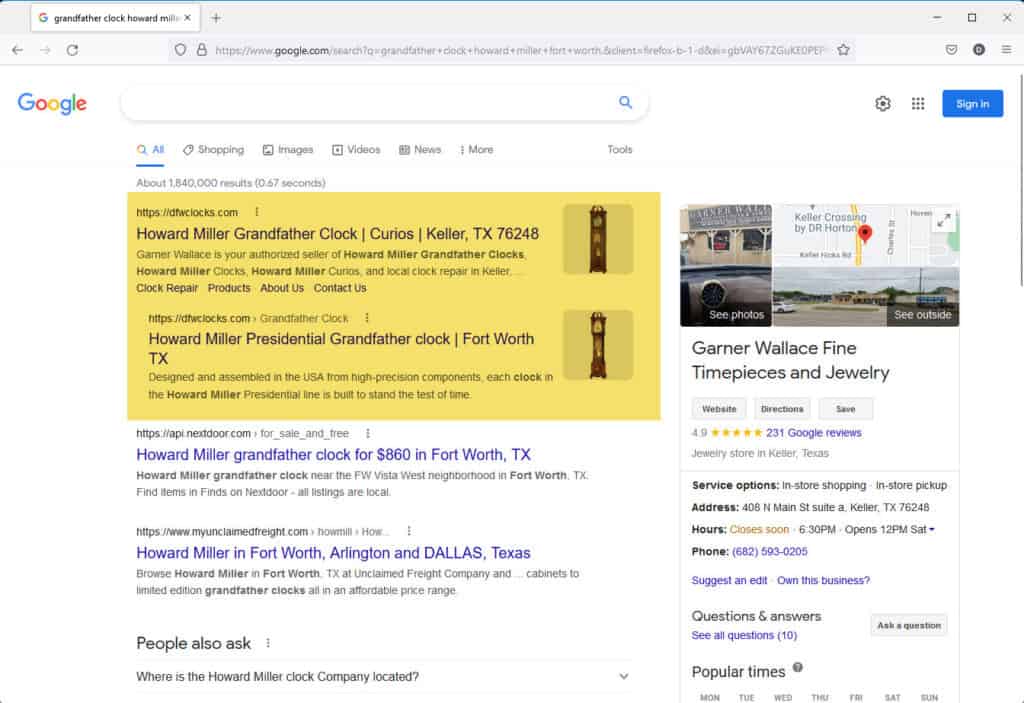The image size is (1024, 703).
Task: Click the page vertical scrollbar
Action: click(x=1020, y=180)
